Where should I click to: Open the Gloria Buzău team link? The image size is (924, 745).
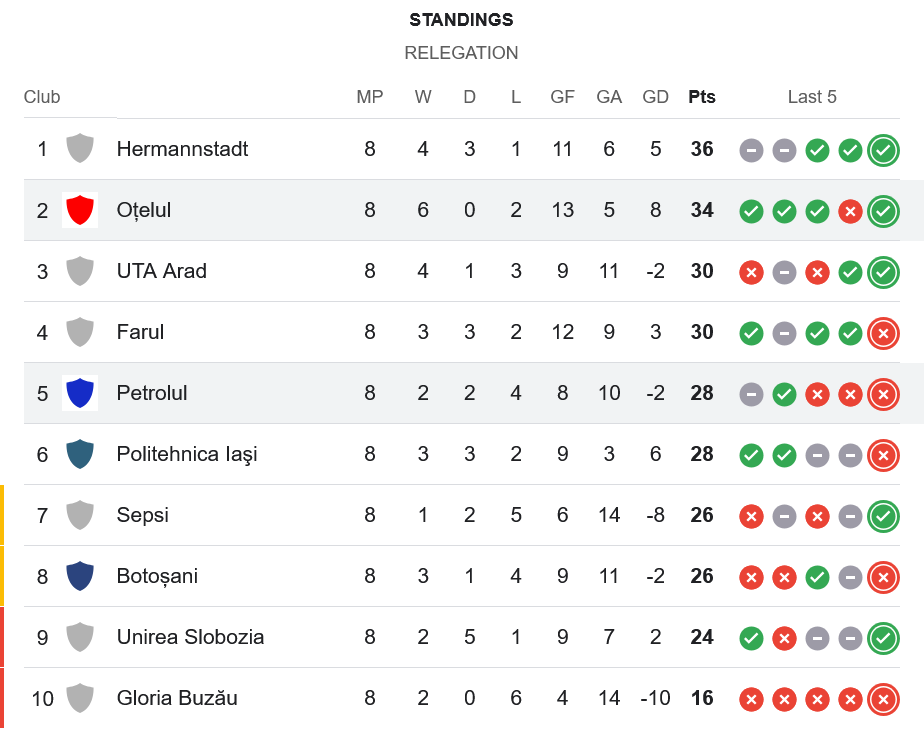(x=177, y=698)
